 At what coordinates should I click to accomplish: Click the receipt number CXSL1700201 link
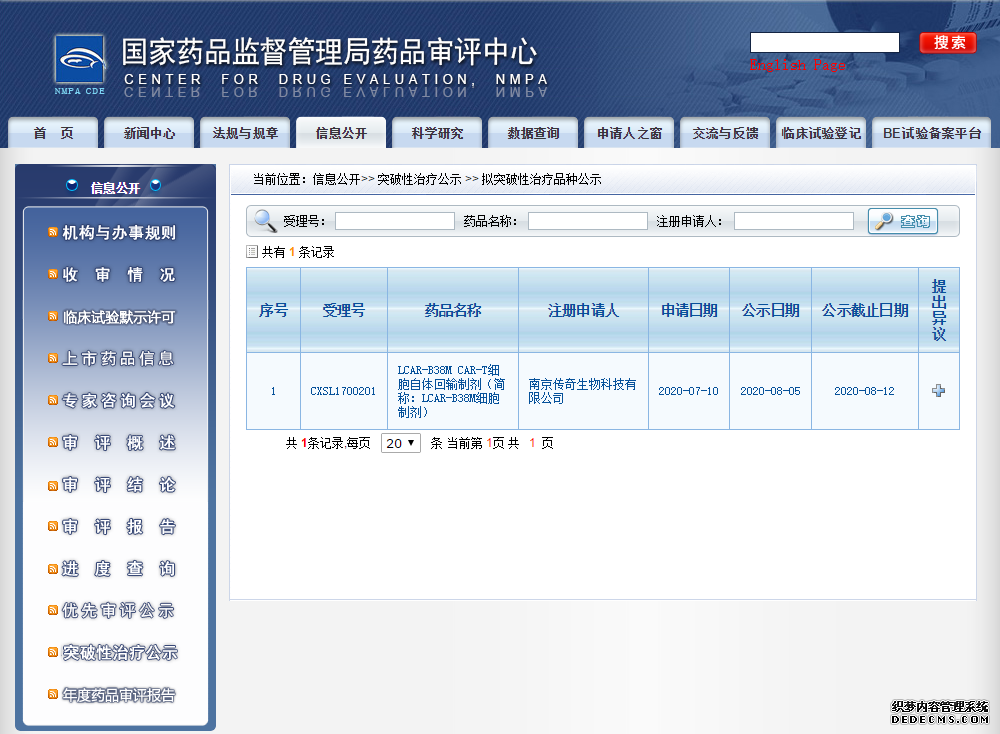[342, 390]
